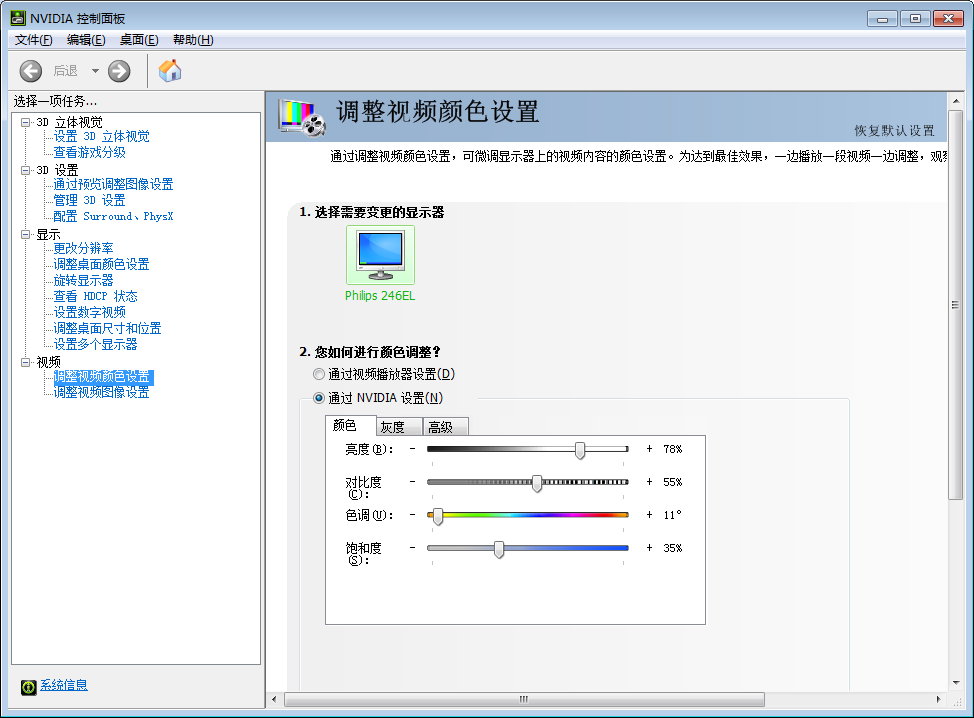Click the 78% brightness value
The height and width of the screenshot is (718, 974).
[x=673, y=449]
